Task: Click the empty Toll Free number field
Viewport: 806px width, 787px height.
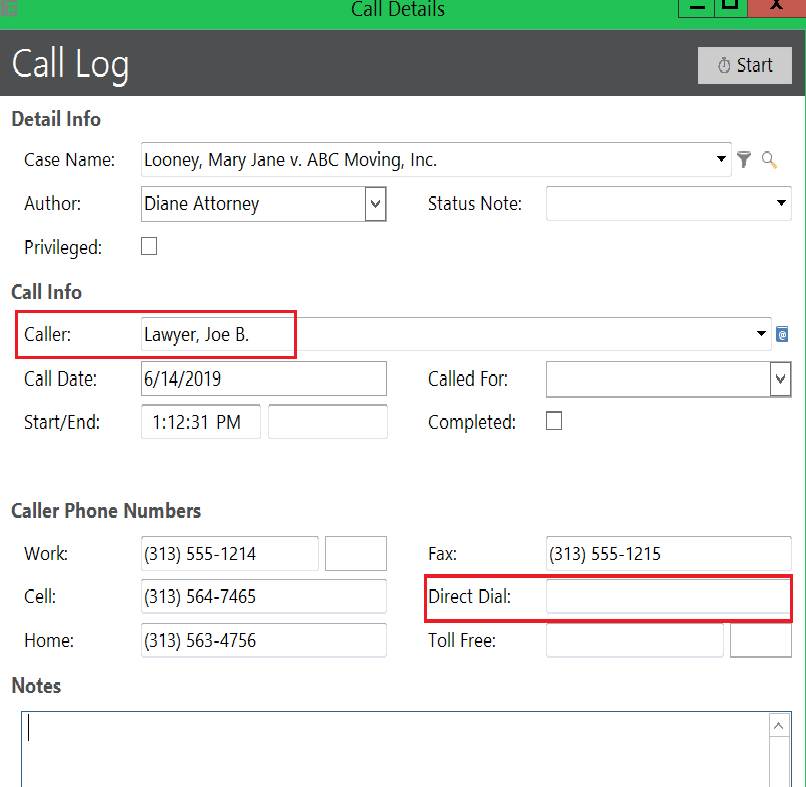Action: [635, 640]
